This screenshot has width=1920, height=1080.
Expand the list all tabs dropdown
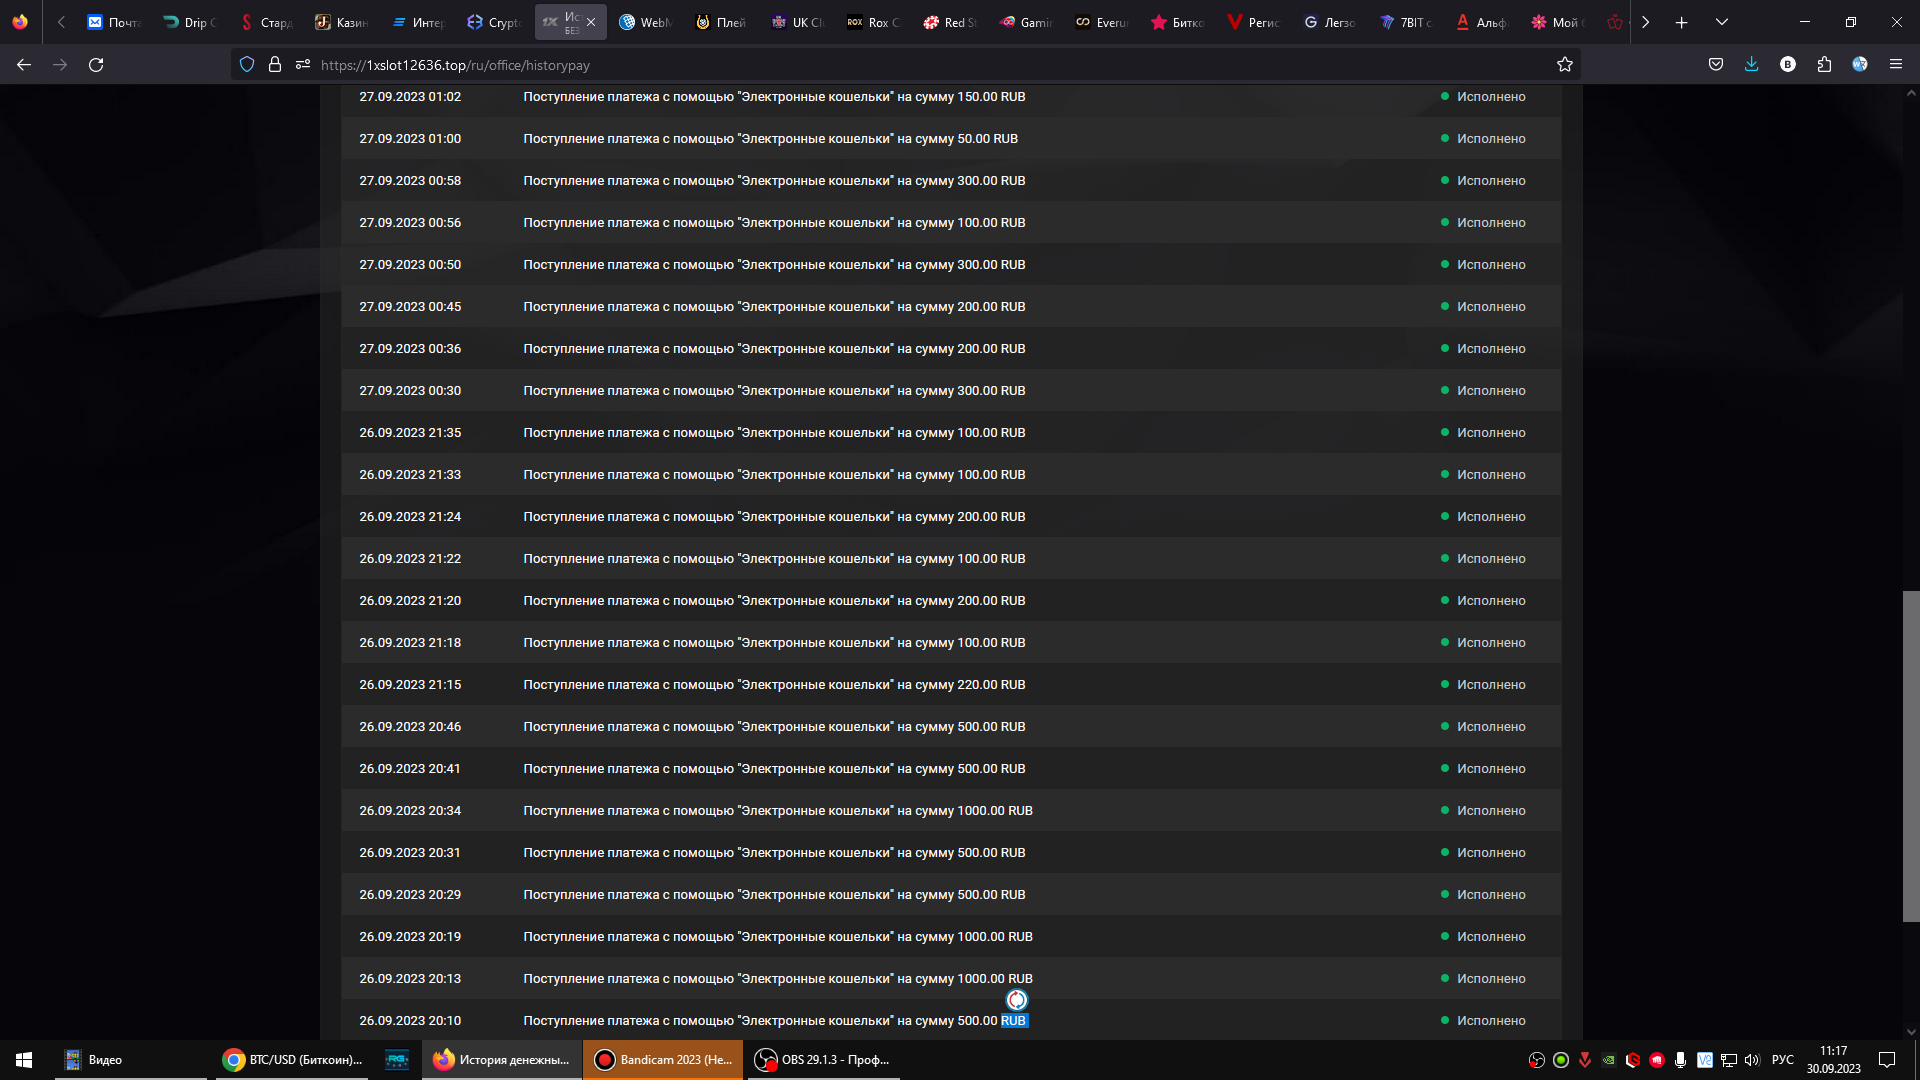coord(1722,22)
